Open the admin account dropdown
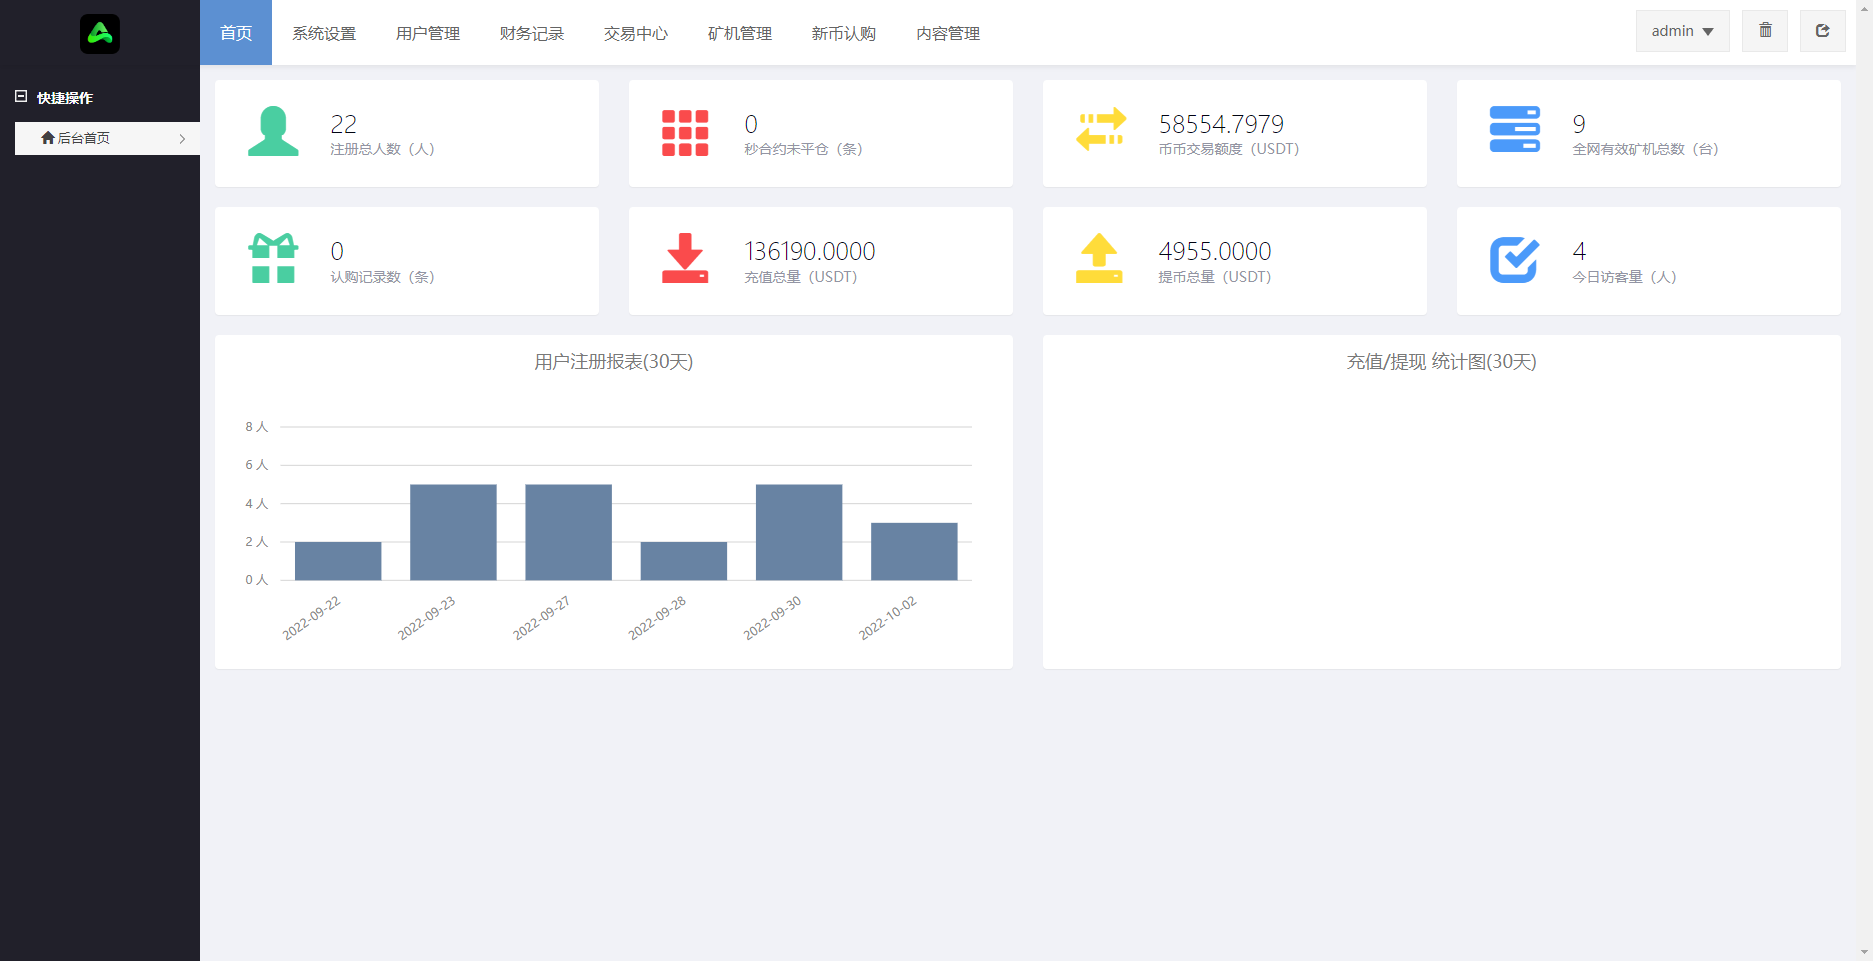This screenshot has height=961, width=1873. click(x=1681, y=30)
